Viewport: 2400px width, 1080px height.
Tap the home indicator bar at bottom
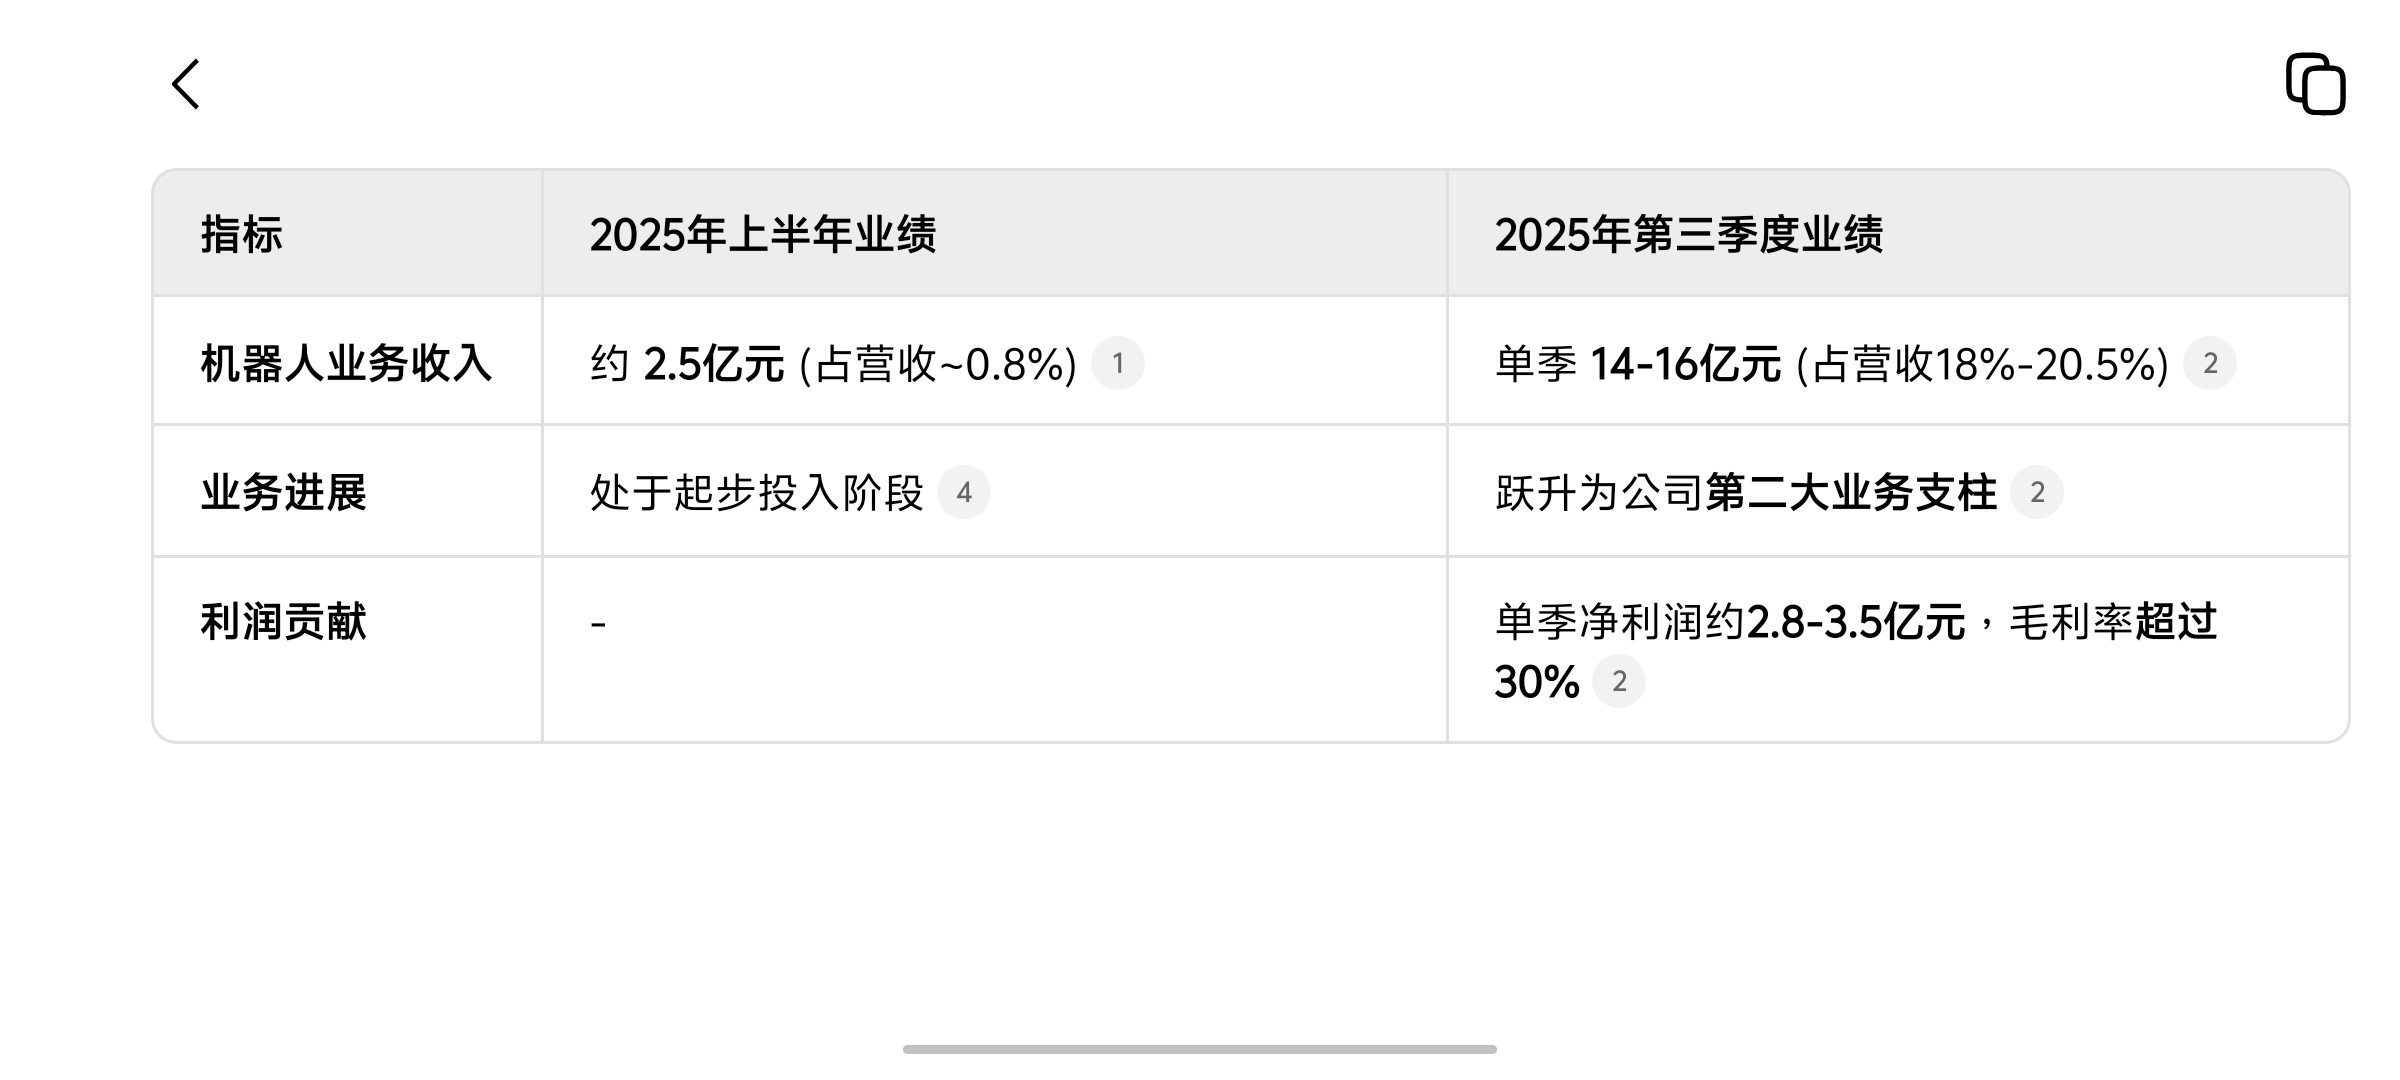coord(1199,1049)
